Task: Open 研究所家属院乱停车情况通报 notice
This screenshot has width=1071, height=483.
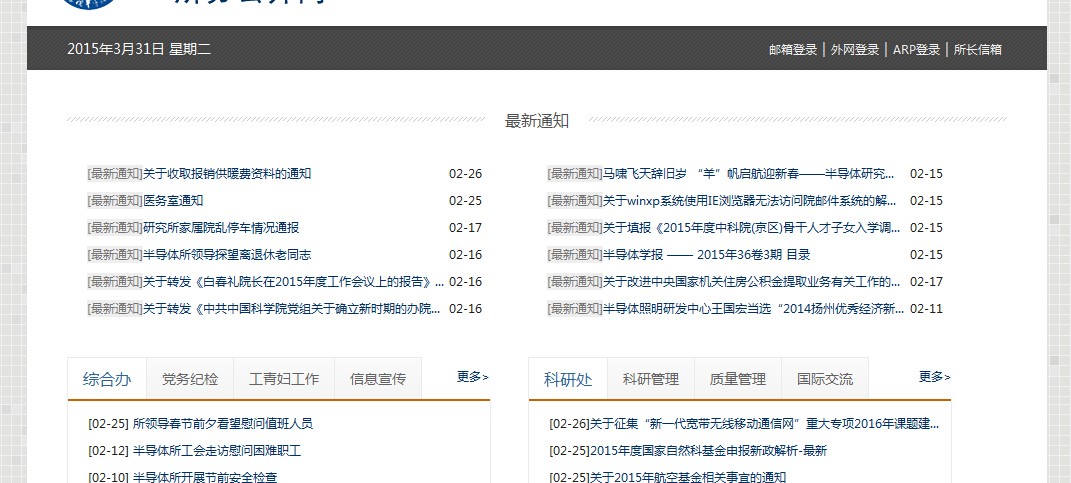Action: tap(221, 228)
